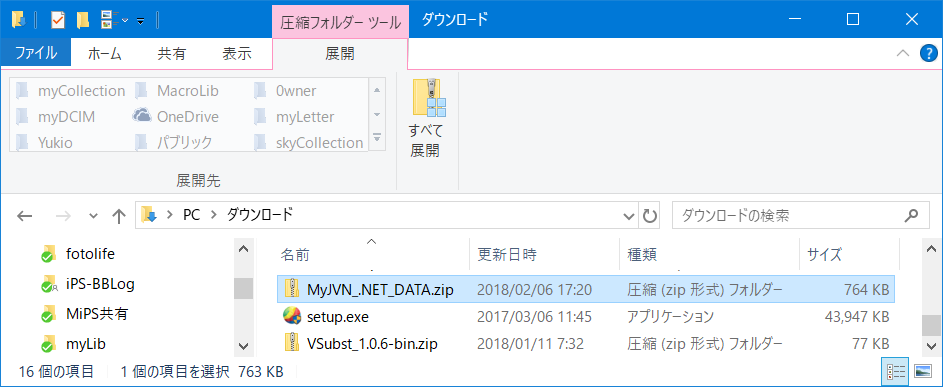Choose 0wner as extraction destination
The height and width of the screenshot is (387, 943).
[286, 91]
